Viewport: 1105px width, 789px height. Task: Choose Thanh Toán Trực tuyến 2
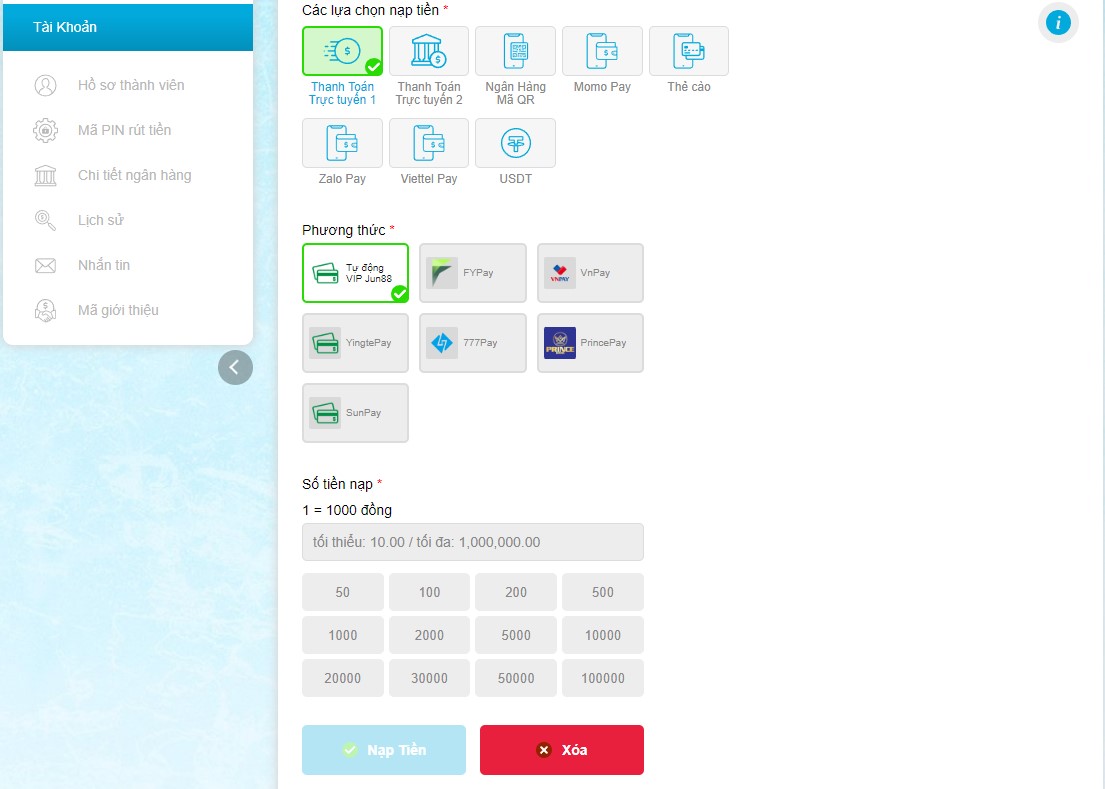pyautogui.click(x=428, y=51)
